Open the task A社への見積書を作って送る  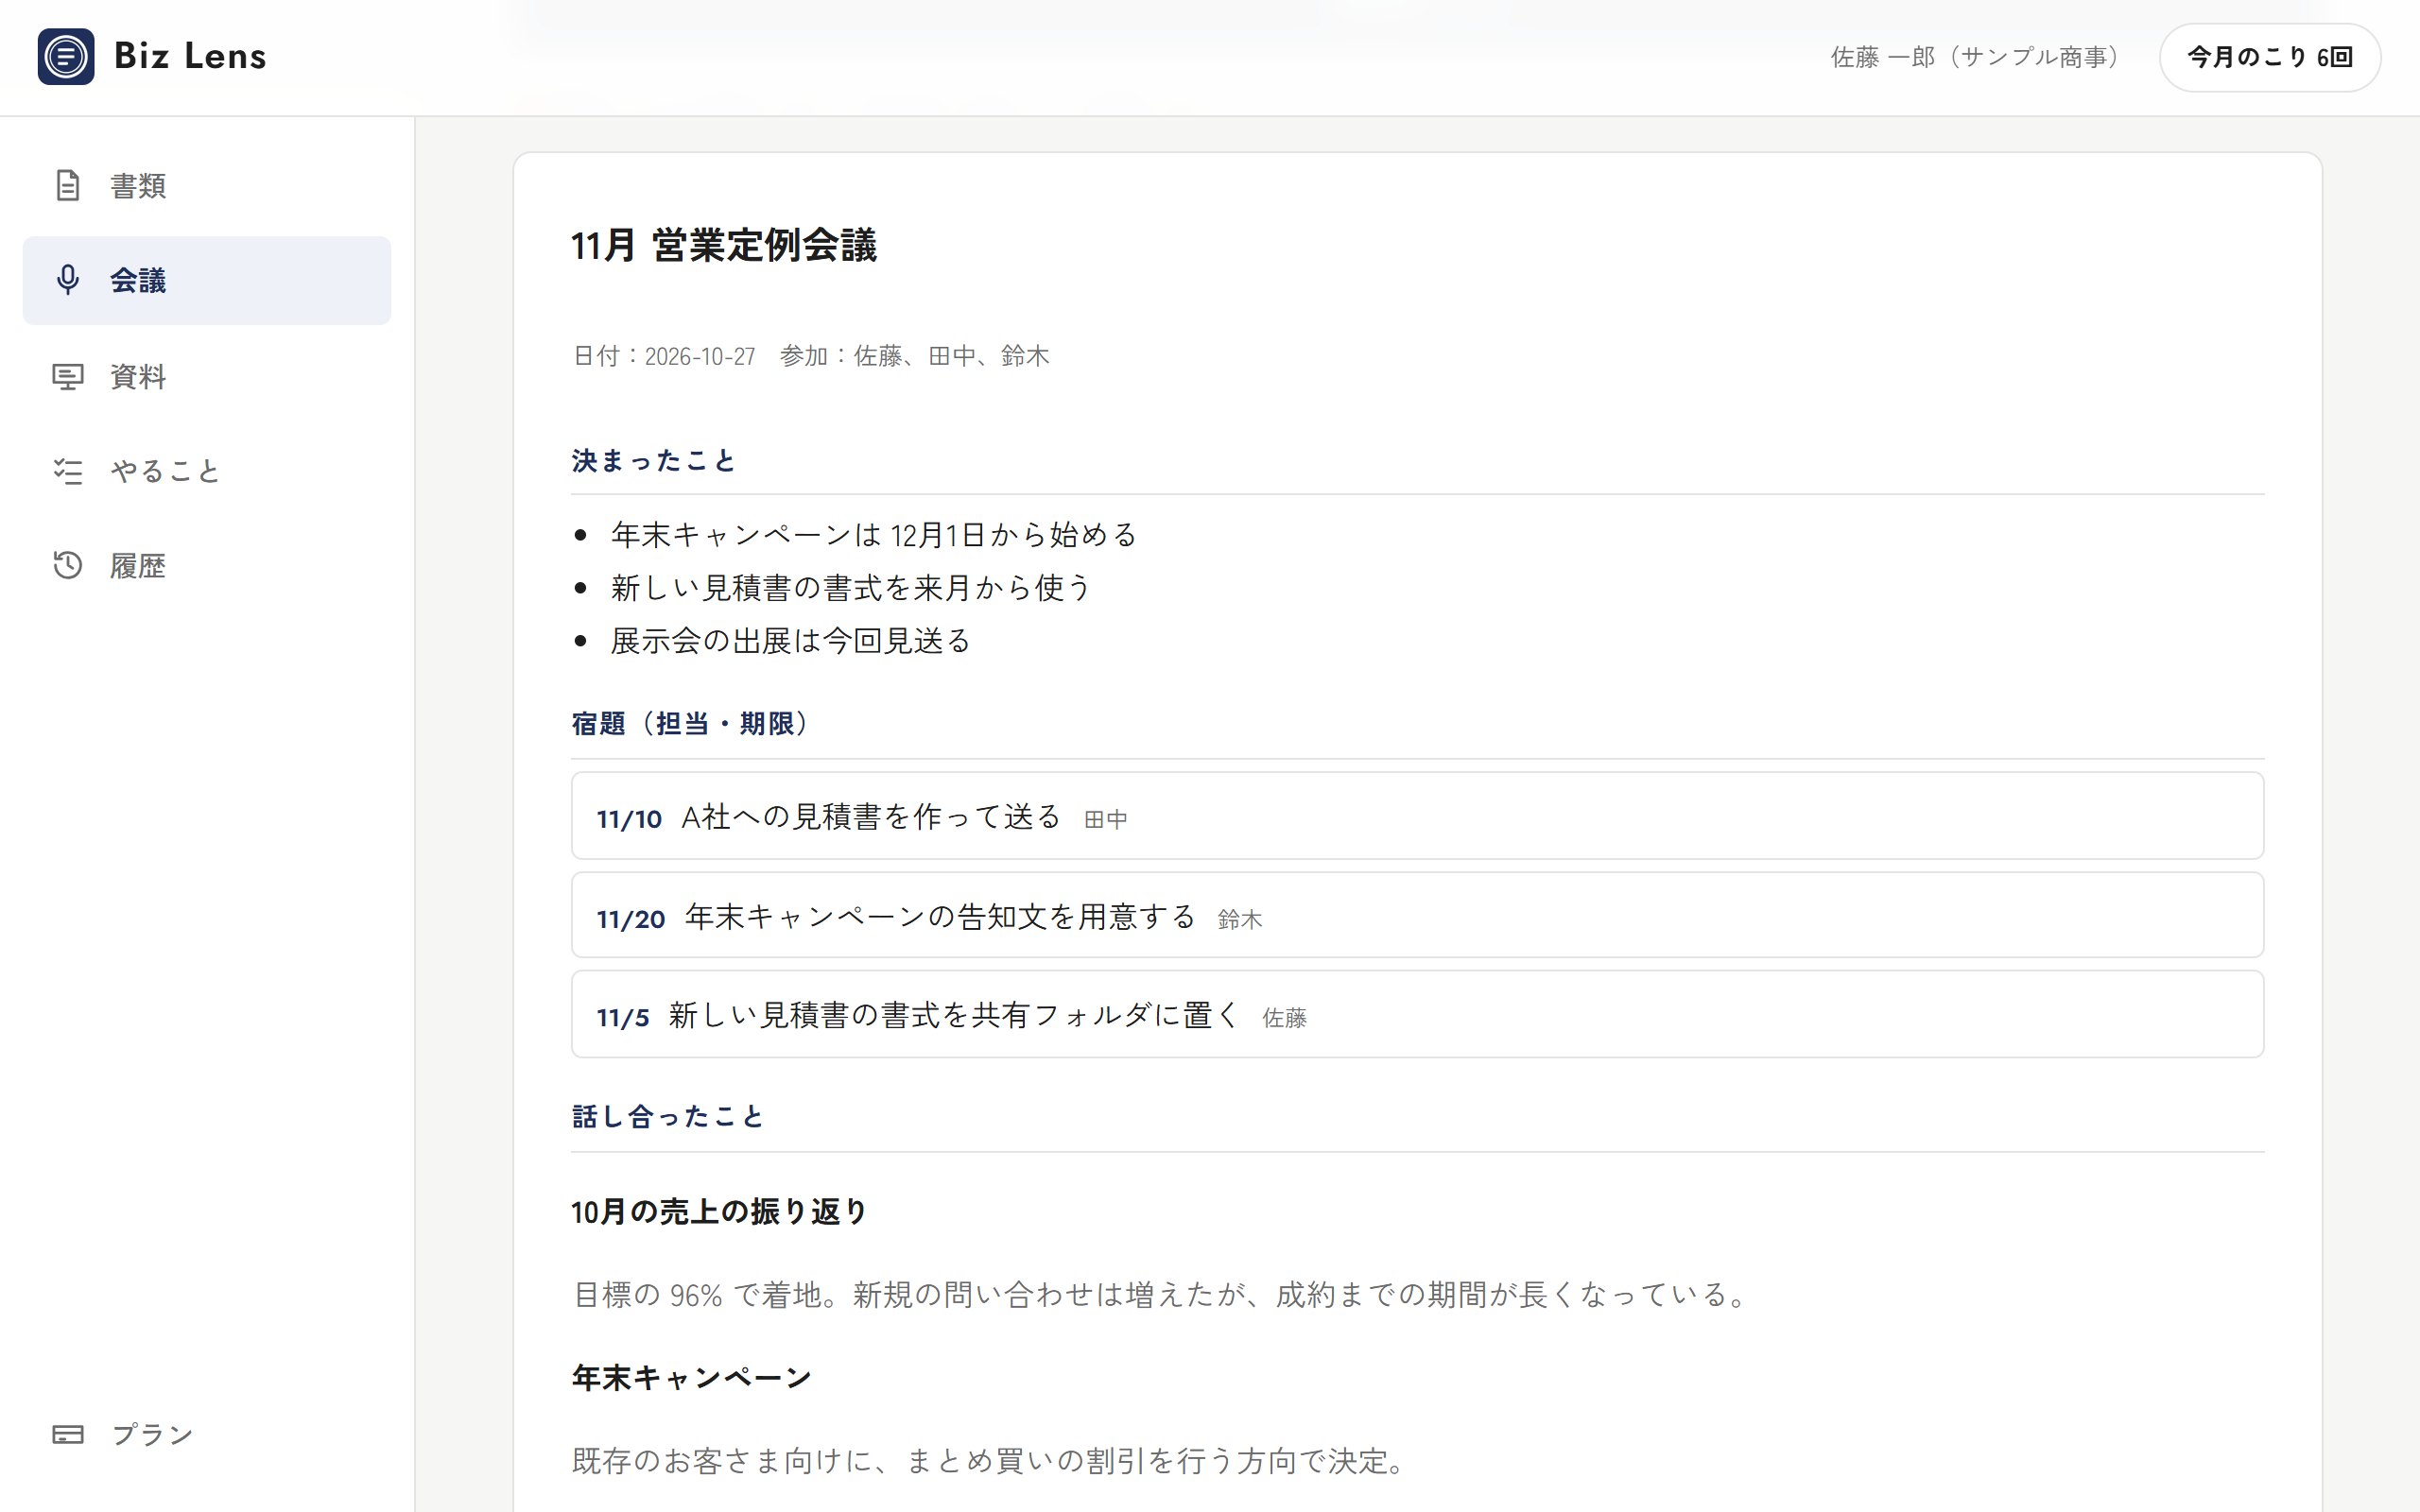coord(1417,816)
